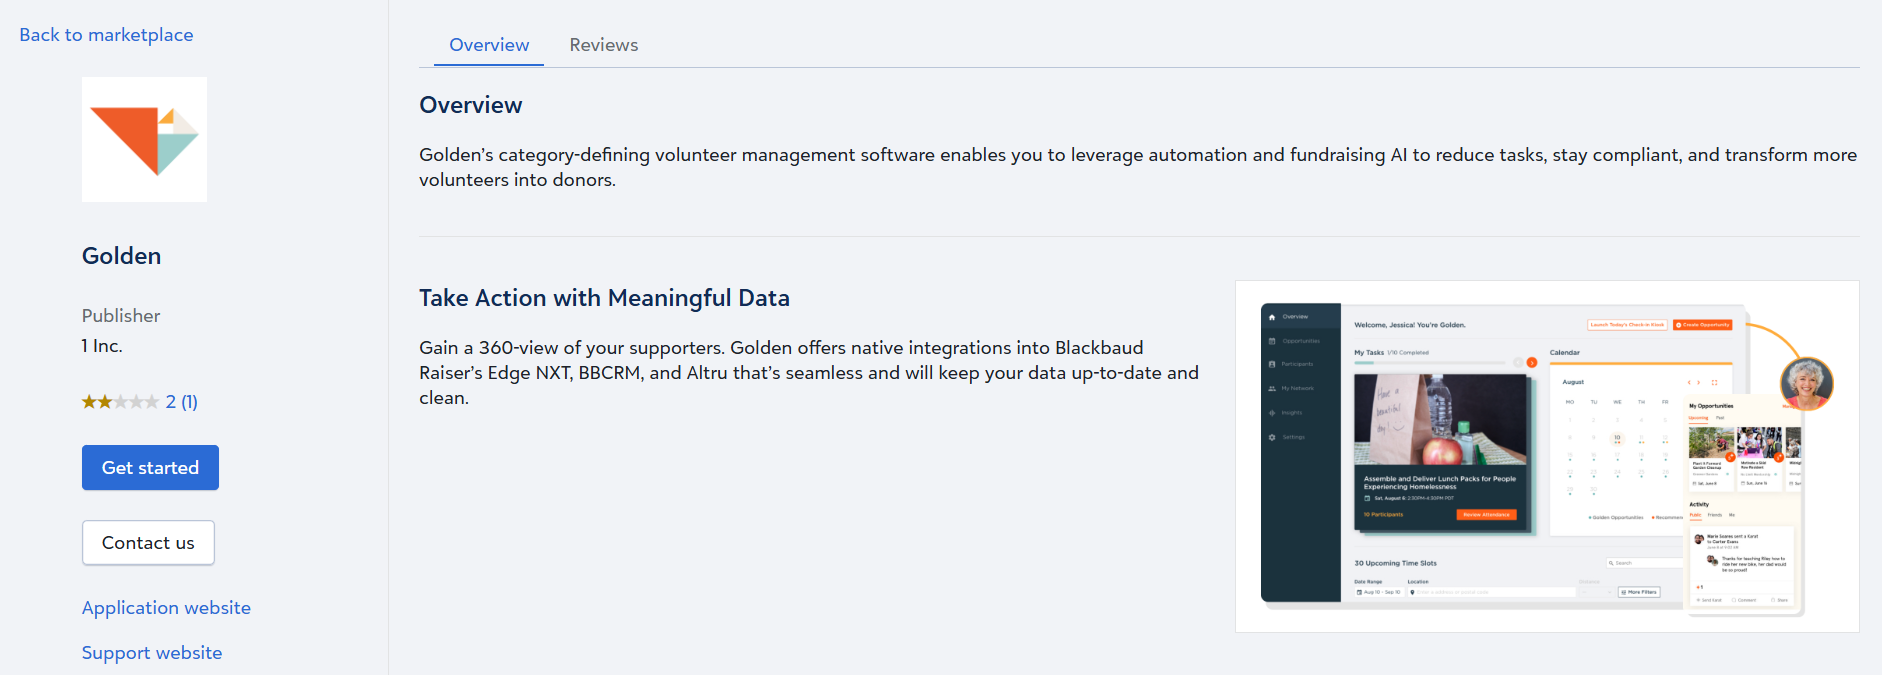The width and height of the screenshot is (1882, 675).
Task: Click the star rating 2 (1)
Action: point(140,402)
